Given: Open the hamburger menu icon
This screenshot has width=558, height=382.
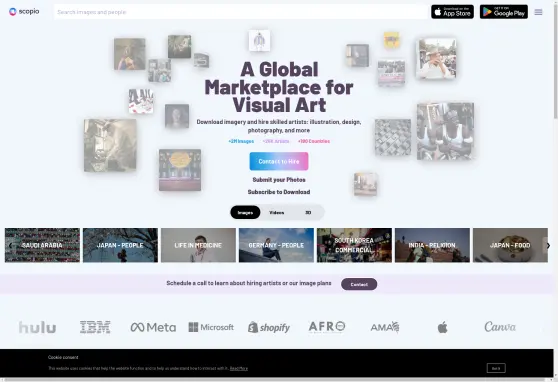Looking at the screenshot, I should coord(538,12).
